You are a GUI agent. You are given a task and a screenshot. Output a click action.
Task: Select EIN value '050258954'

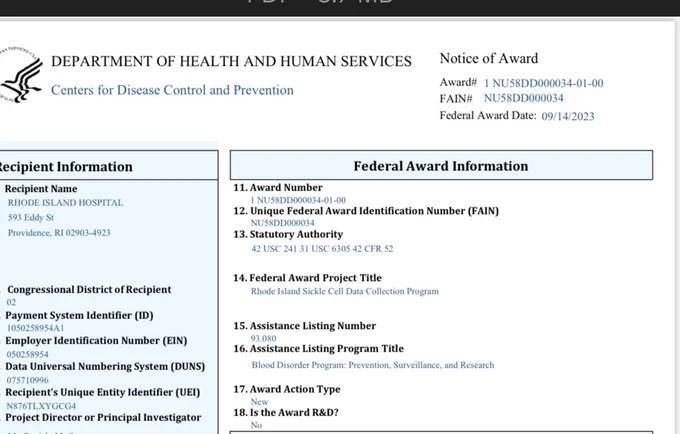click(28, 355)
